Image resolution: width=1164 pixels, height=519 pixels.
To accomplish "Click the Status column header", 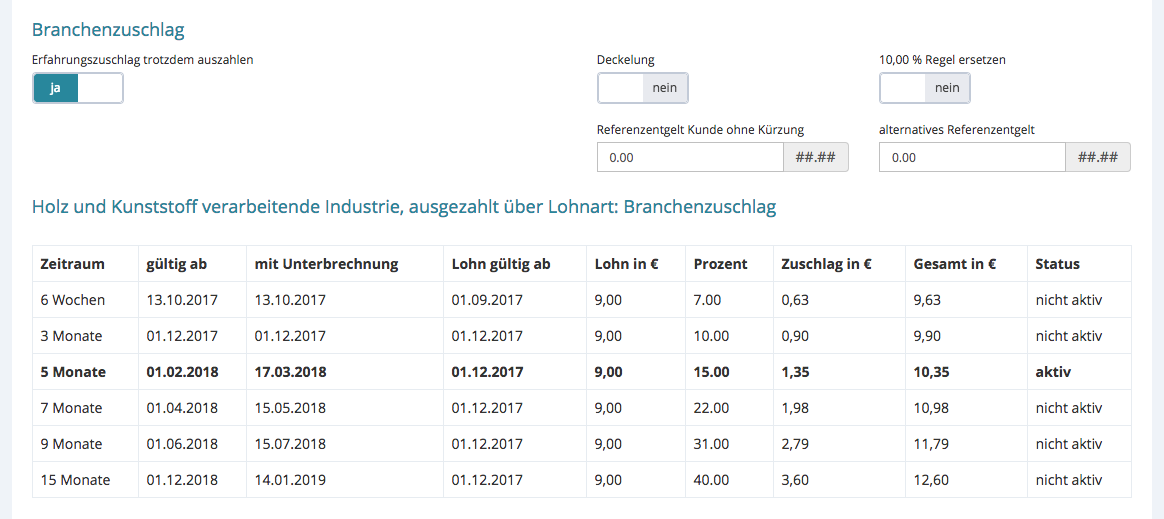I will click(1057, 264).
